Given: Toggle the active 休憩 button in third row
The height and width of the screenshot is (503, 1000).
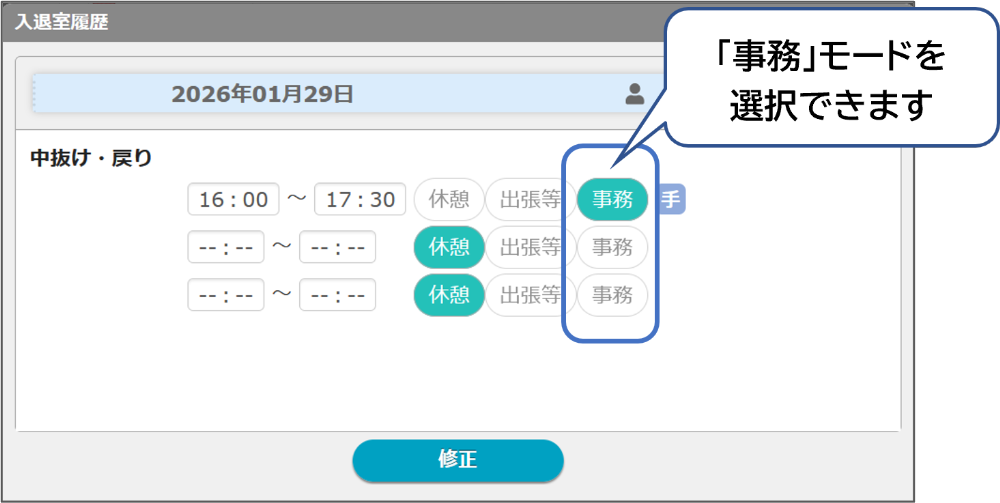Looking at the screenshot, I should (449, 295).
